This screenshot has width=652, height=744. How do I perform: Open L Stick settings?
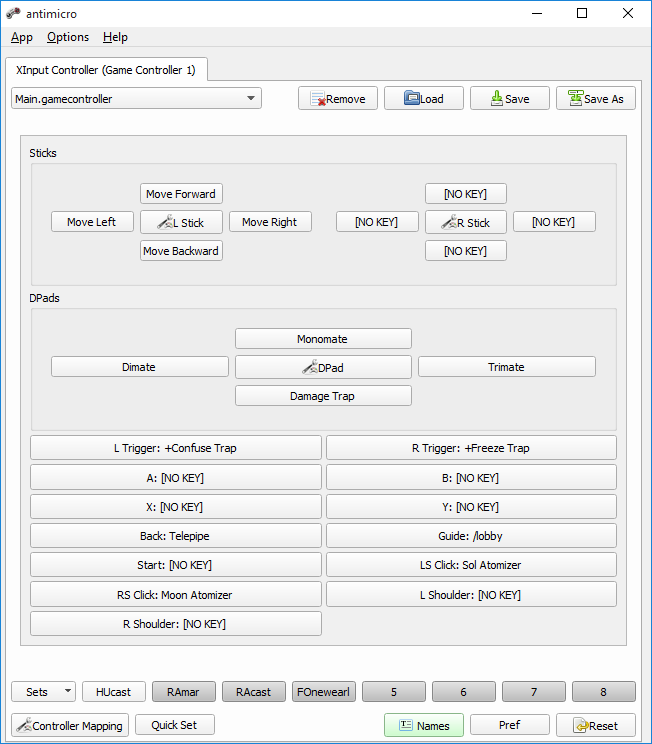point(181,222)
